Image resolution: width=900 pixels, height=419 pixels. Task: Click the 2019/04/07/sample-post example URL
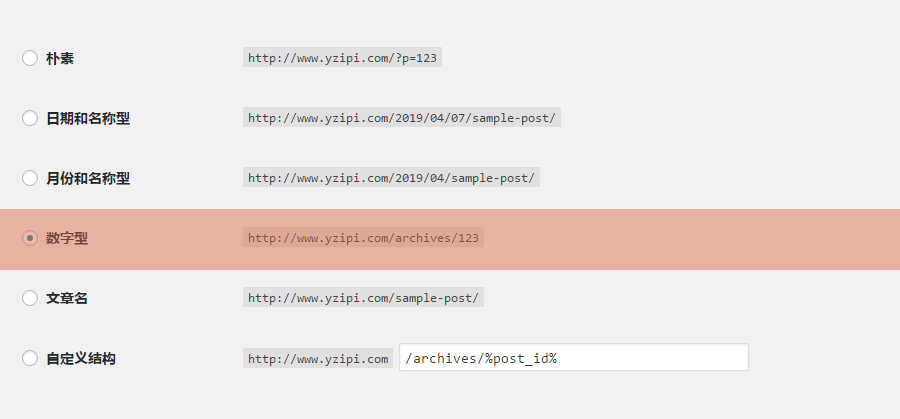(401, 118)
